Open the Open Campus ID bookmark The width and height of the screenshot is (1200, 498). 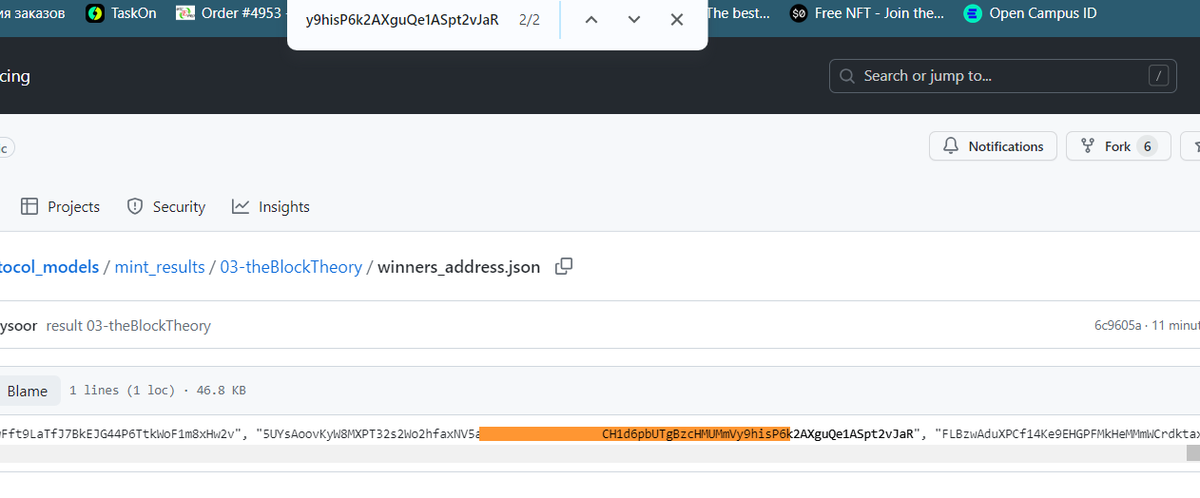click(x=1030, y=13)
